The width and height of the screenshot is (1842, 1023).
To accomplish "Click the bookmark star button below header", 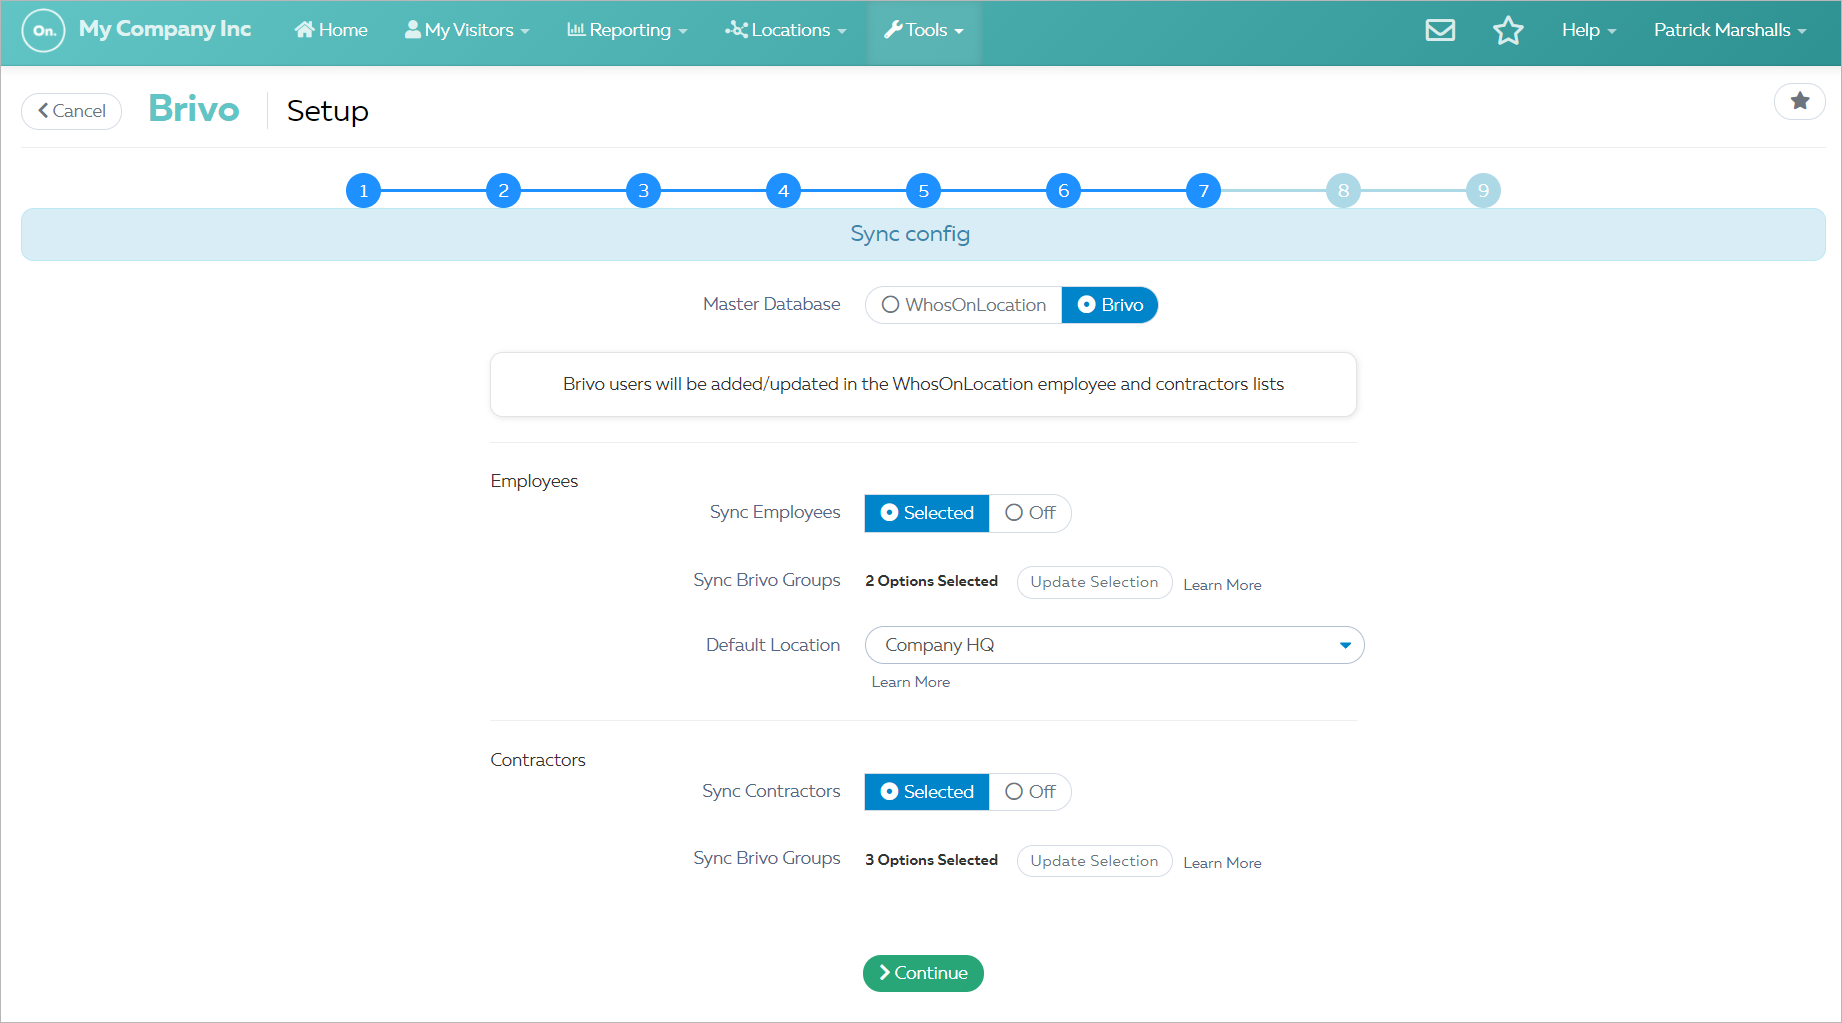I will (1799, 101).
